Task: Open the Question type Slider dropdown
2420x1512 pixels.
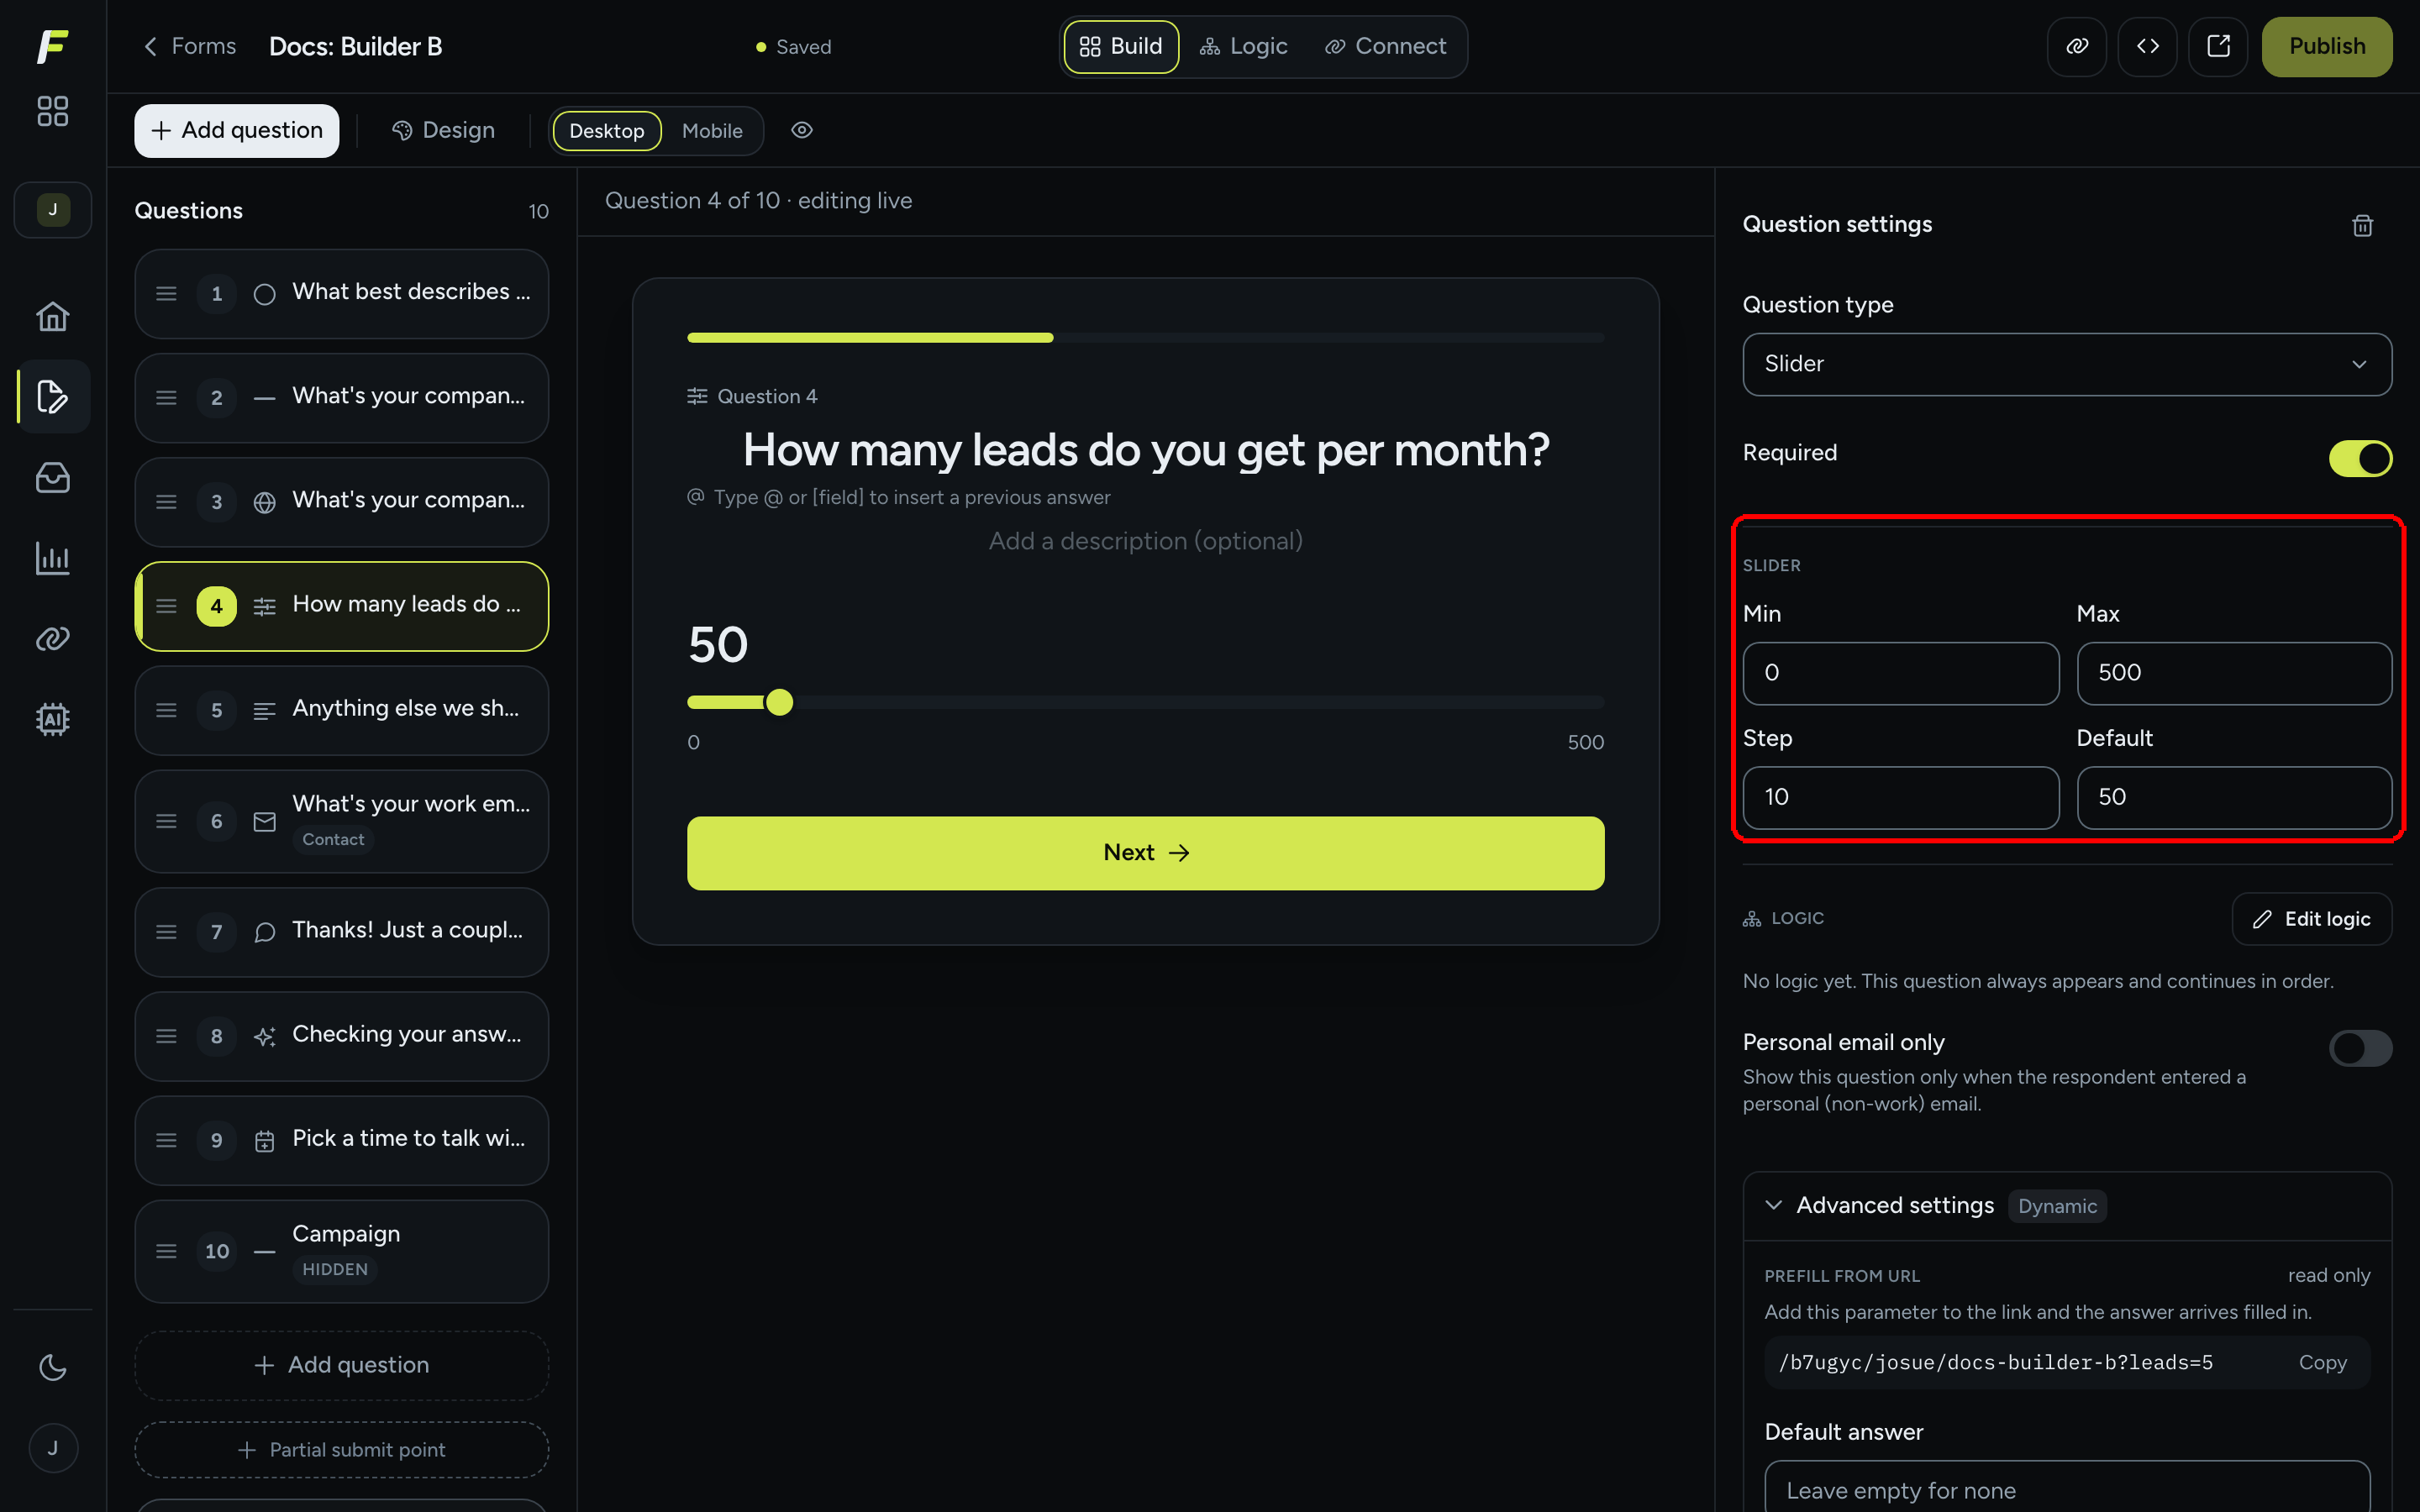Action: tap(2066, 364)
